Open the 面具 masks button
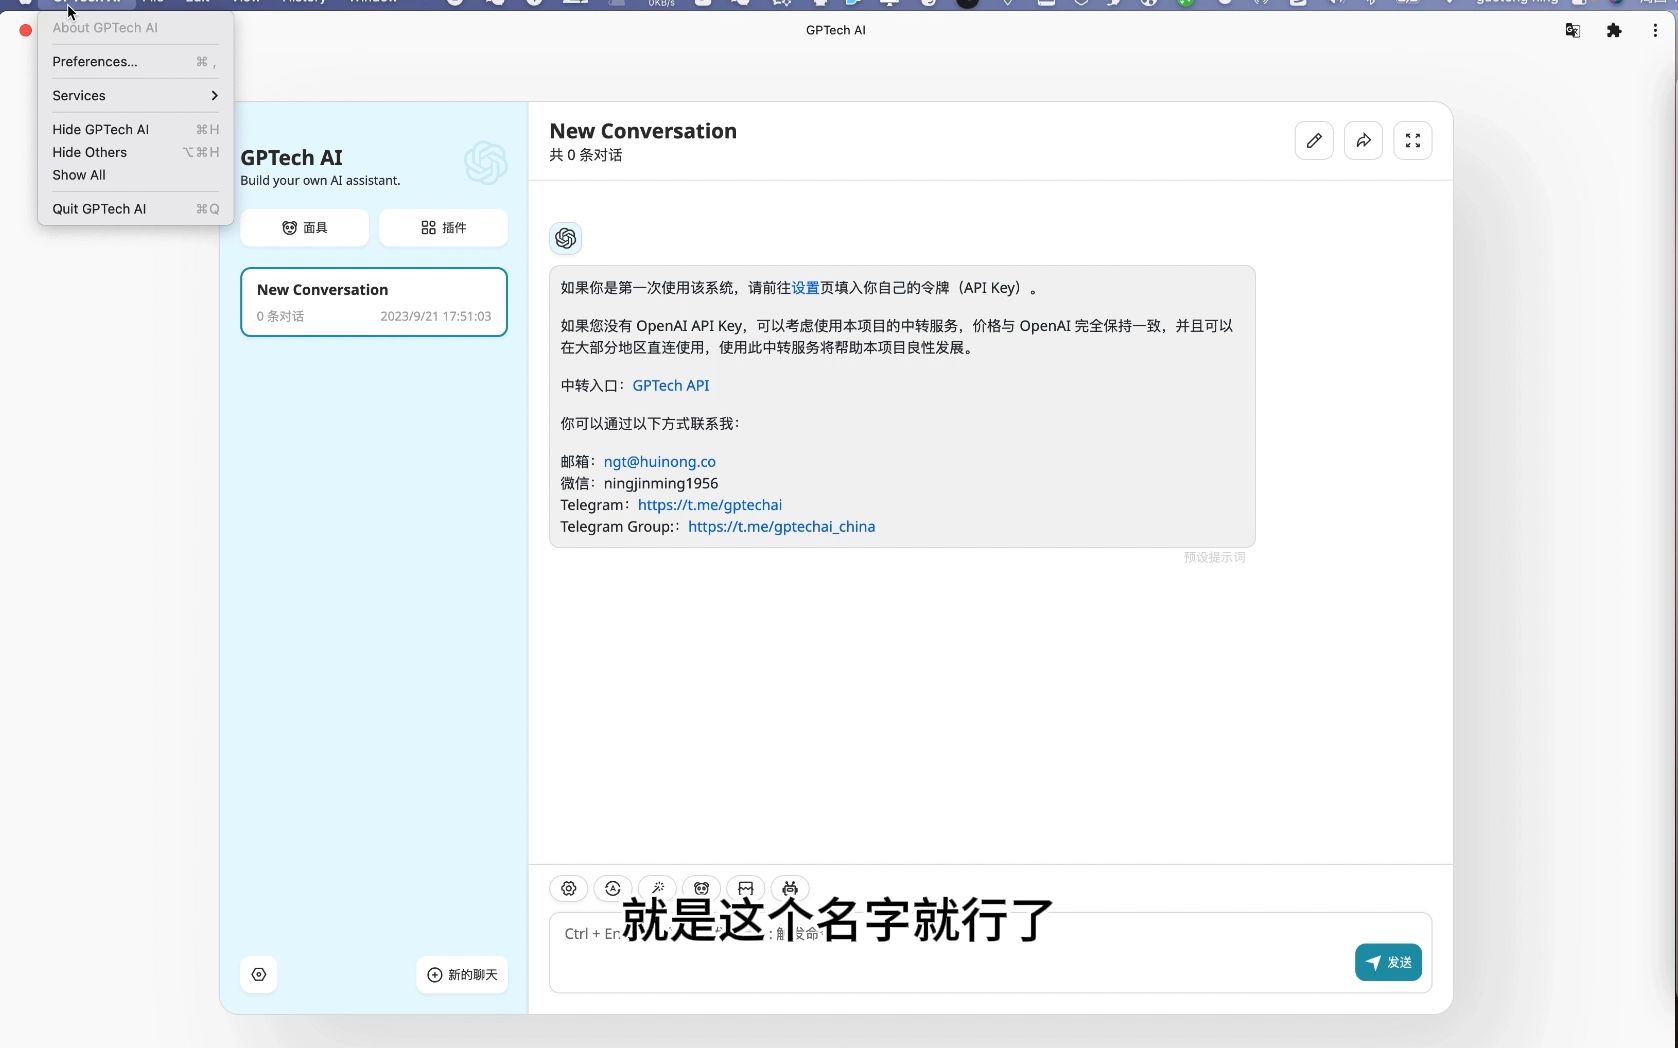This screenshot has height=1048, width=1678. 305,228
